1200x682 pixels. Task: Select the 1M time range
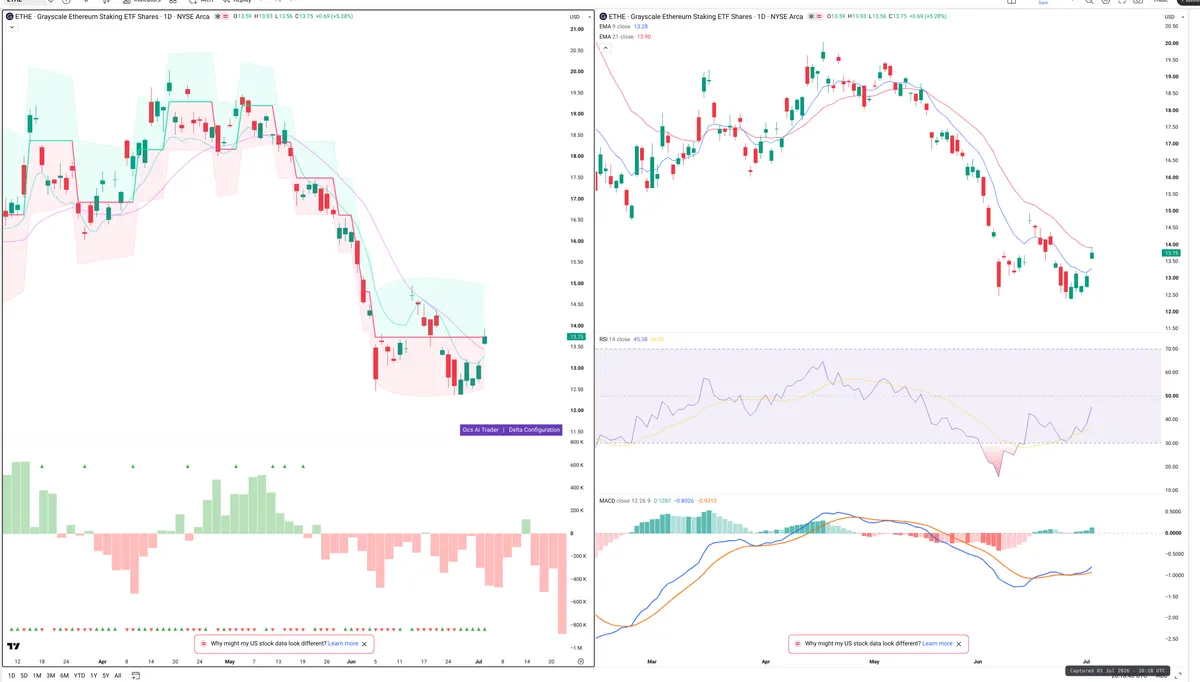pos(37,676)
